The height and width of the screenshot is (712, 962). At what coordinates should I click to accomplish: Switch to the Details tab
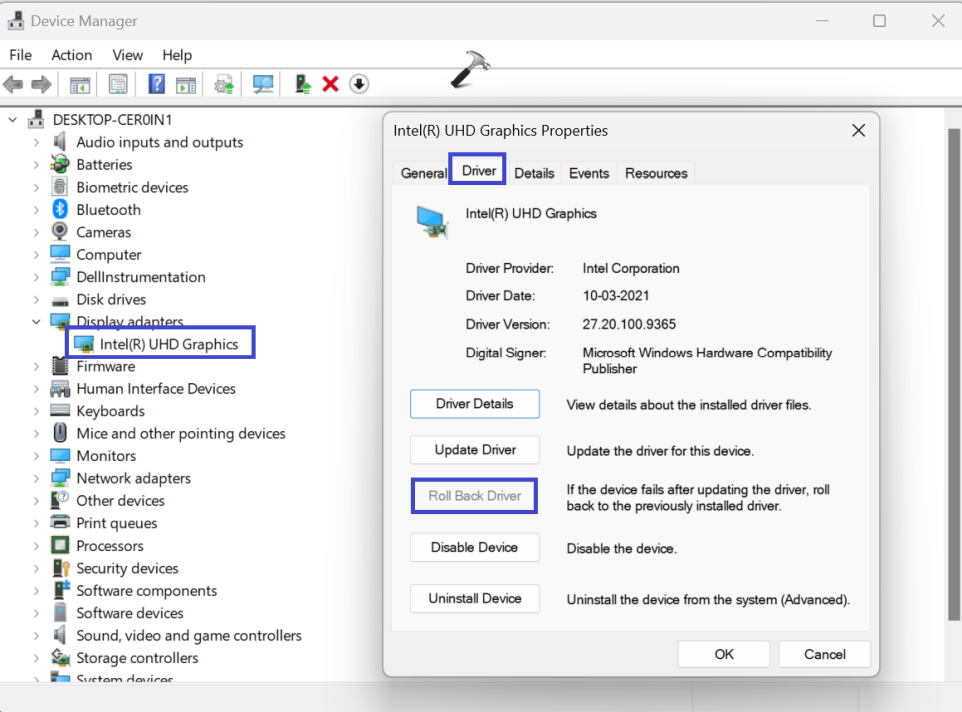534,174
